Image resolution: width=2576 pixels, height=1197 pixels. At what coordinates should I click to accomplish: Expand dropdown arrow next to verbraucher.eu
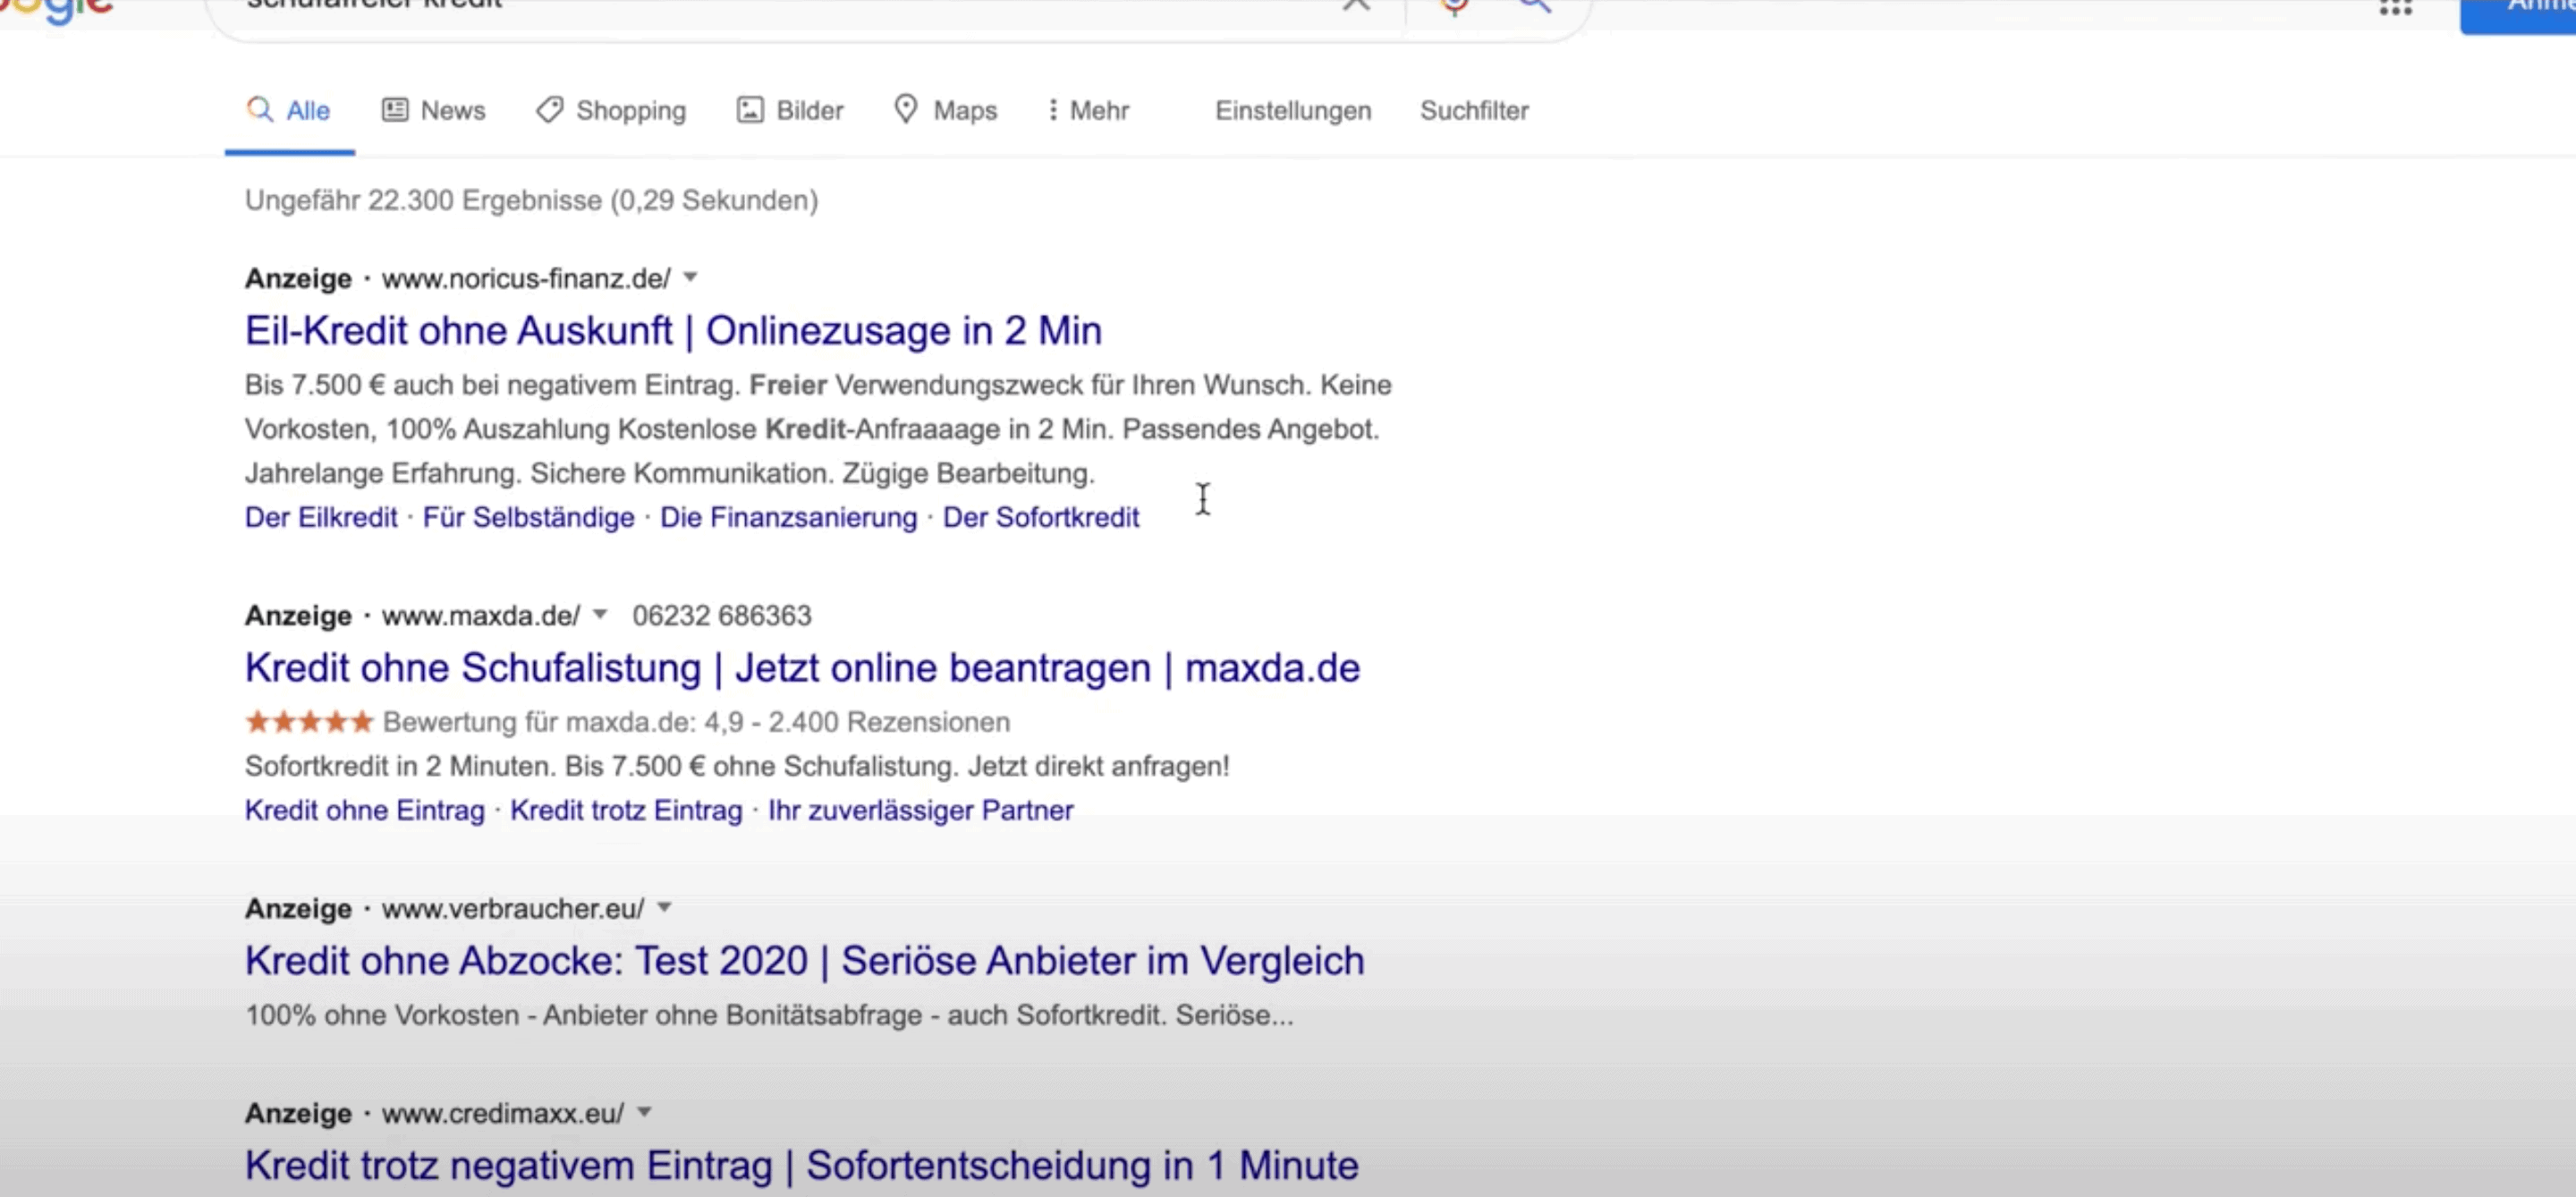pyautogui.click(x=664, y=907)
